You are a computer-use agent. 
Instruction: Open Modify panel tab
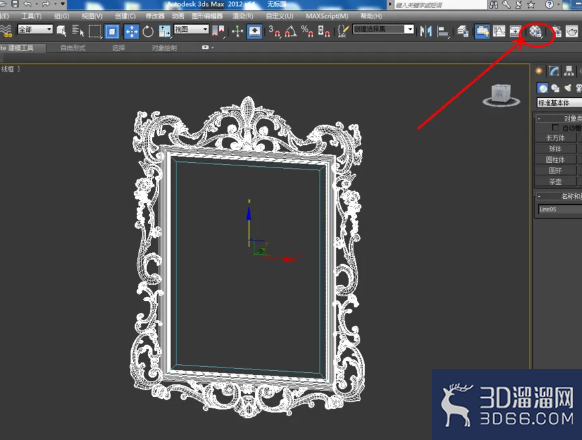click(x=554, y=71)
